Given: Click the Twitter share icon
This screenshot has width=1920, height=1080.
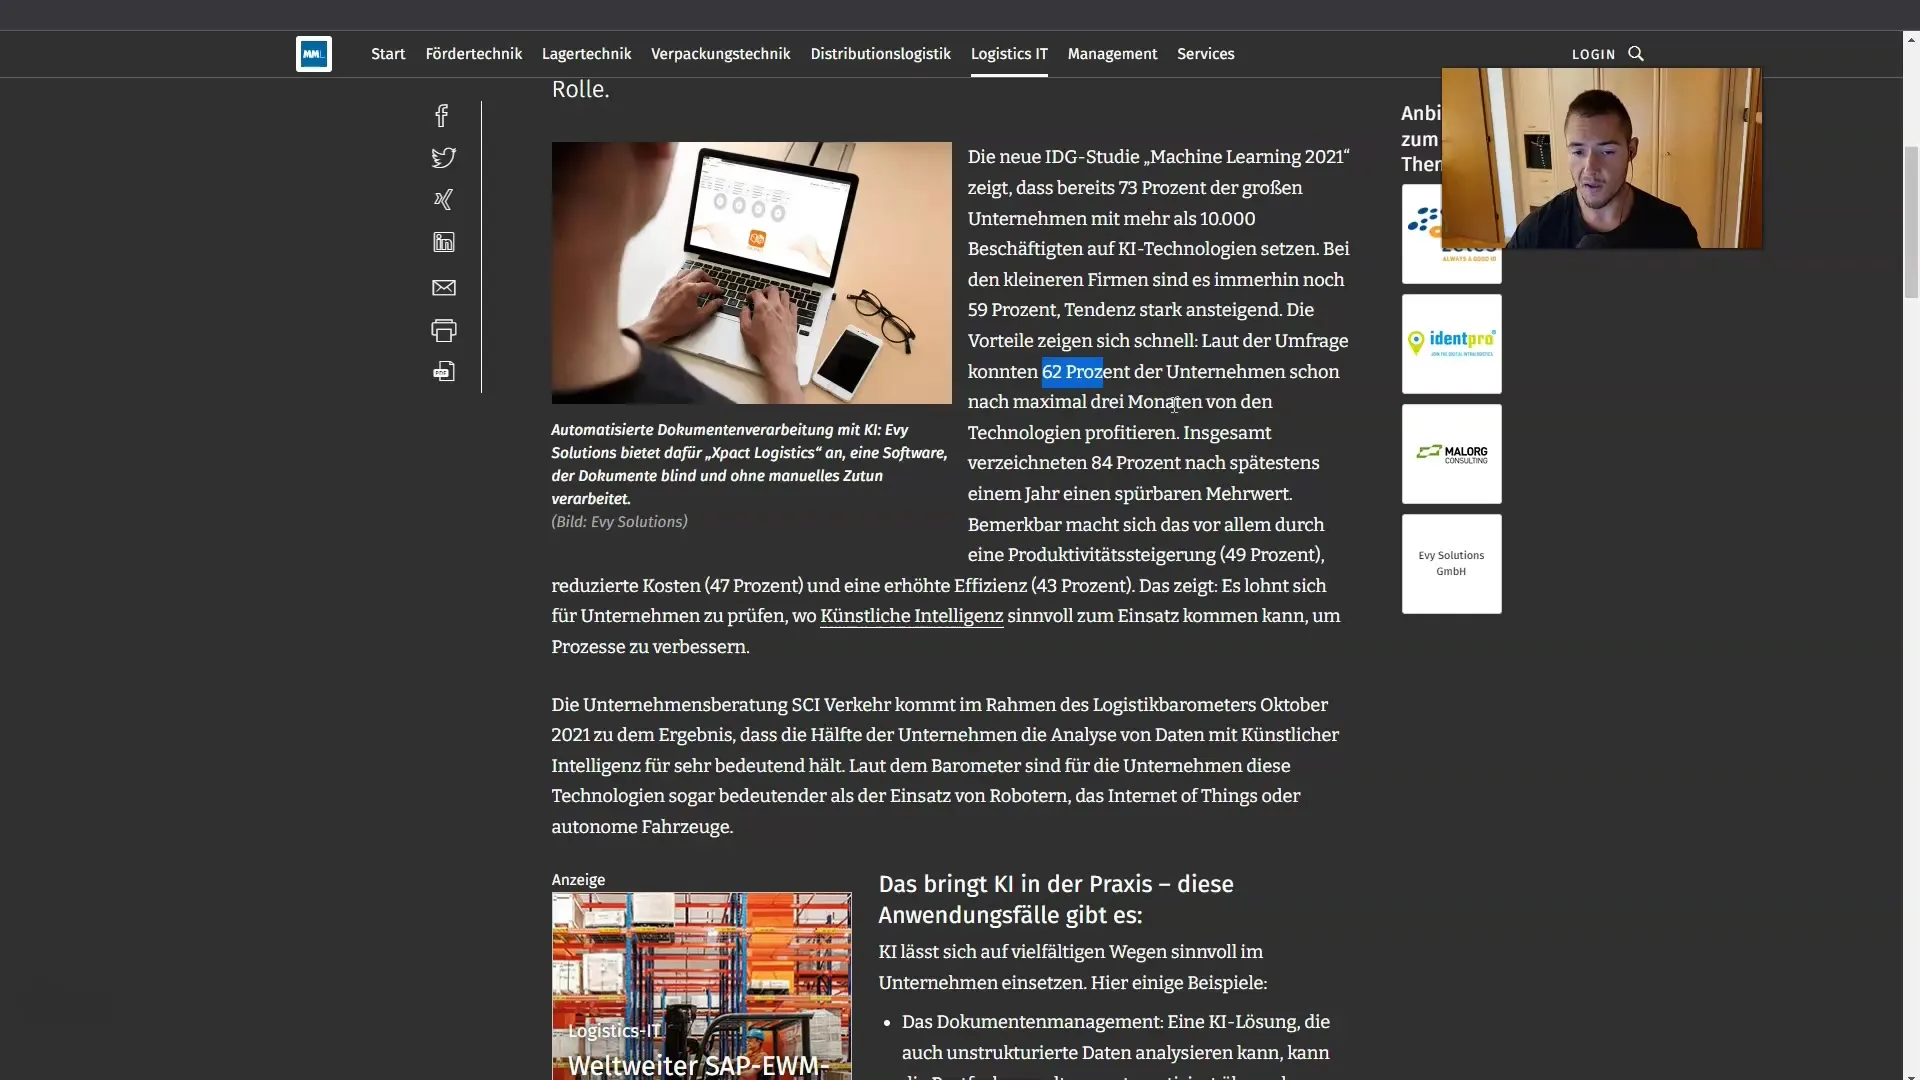Looking at the screenshot, I should tap(442, 158).
